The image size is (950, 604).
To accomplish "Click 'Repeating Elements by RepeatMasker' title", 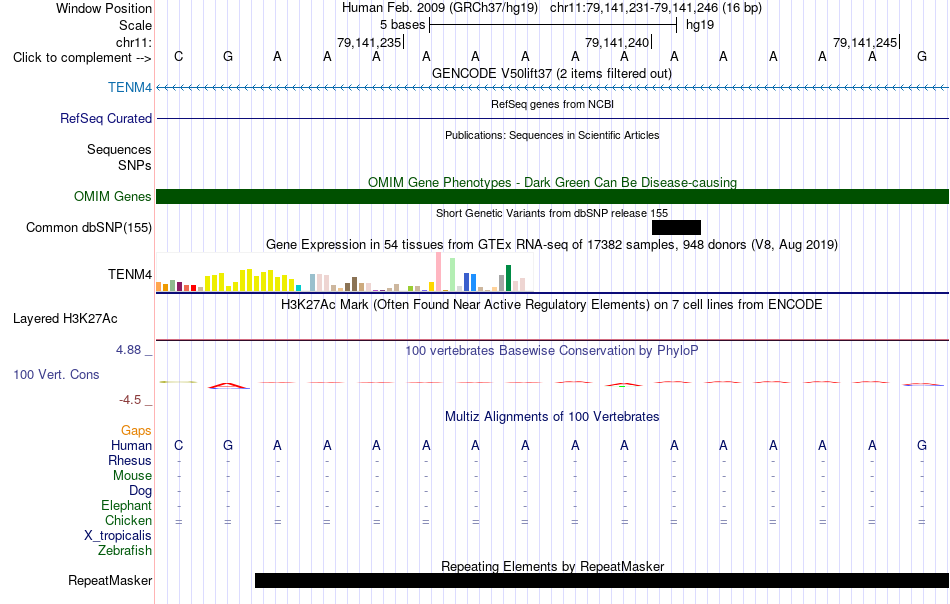I will pyautogui.click(x=552, y=566).
